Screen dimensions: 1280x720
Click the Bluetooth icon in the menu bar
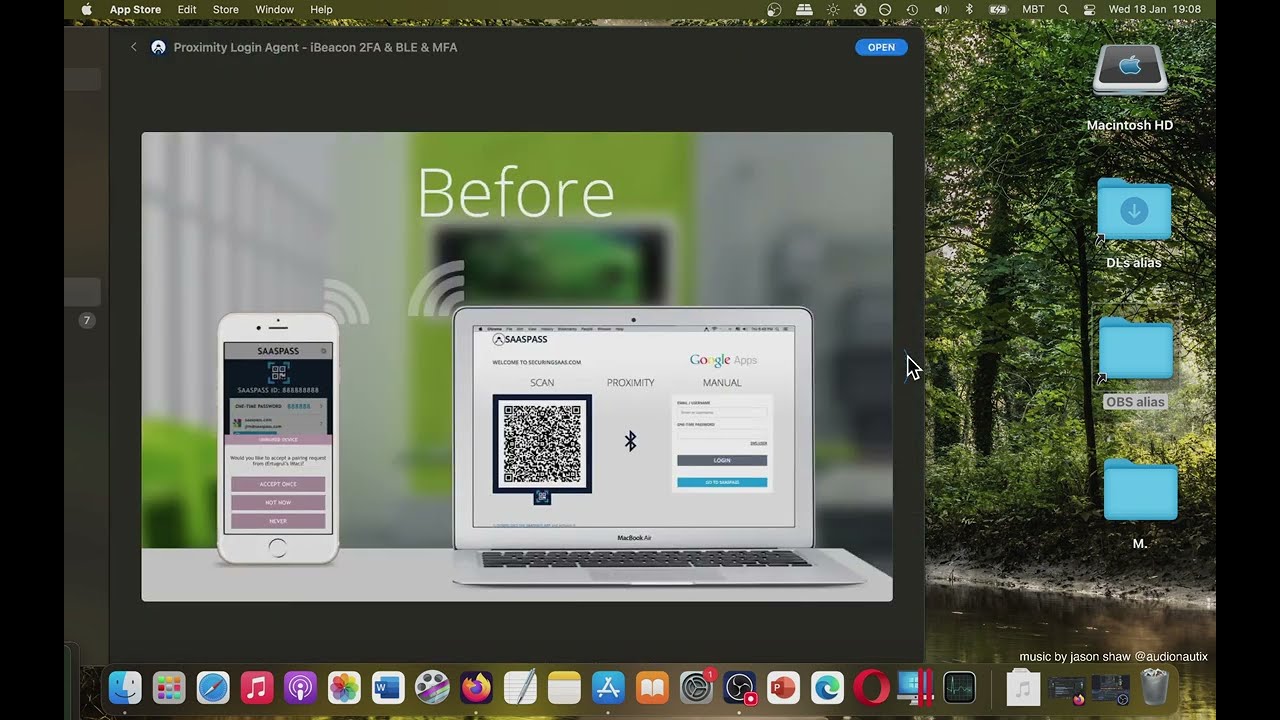[x=969, y=9]
